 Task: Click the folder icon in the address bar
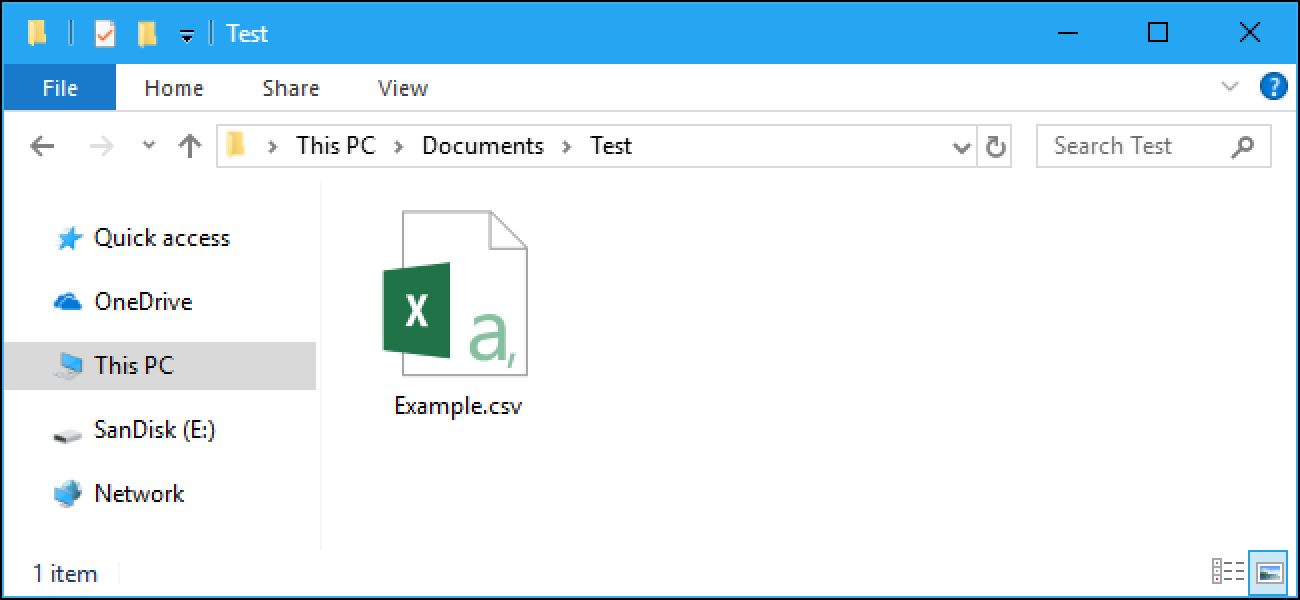click(236, 145)
